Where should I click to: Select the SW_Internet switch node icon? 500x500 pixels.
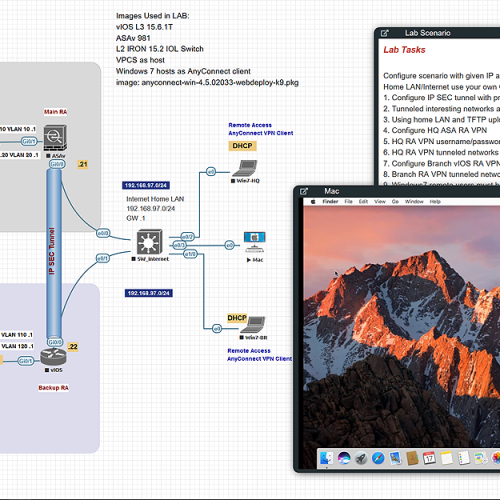click(150, 242)
